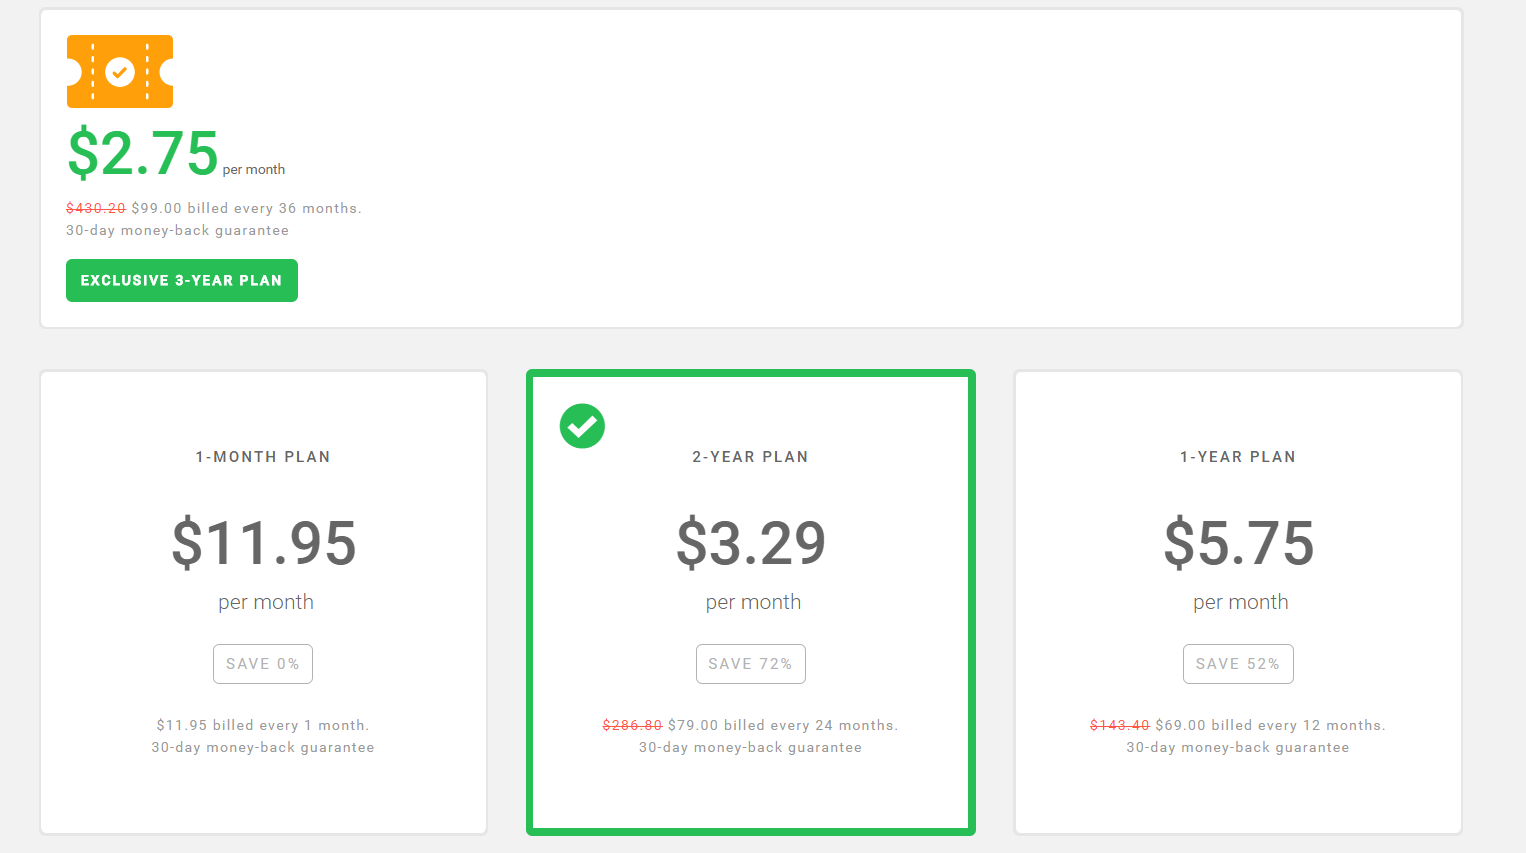Click the $3.29 price text
The image size is (1526, 853).
751,543
